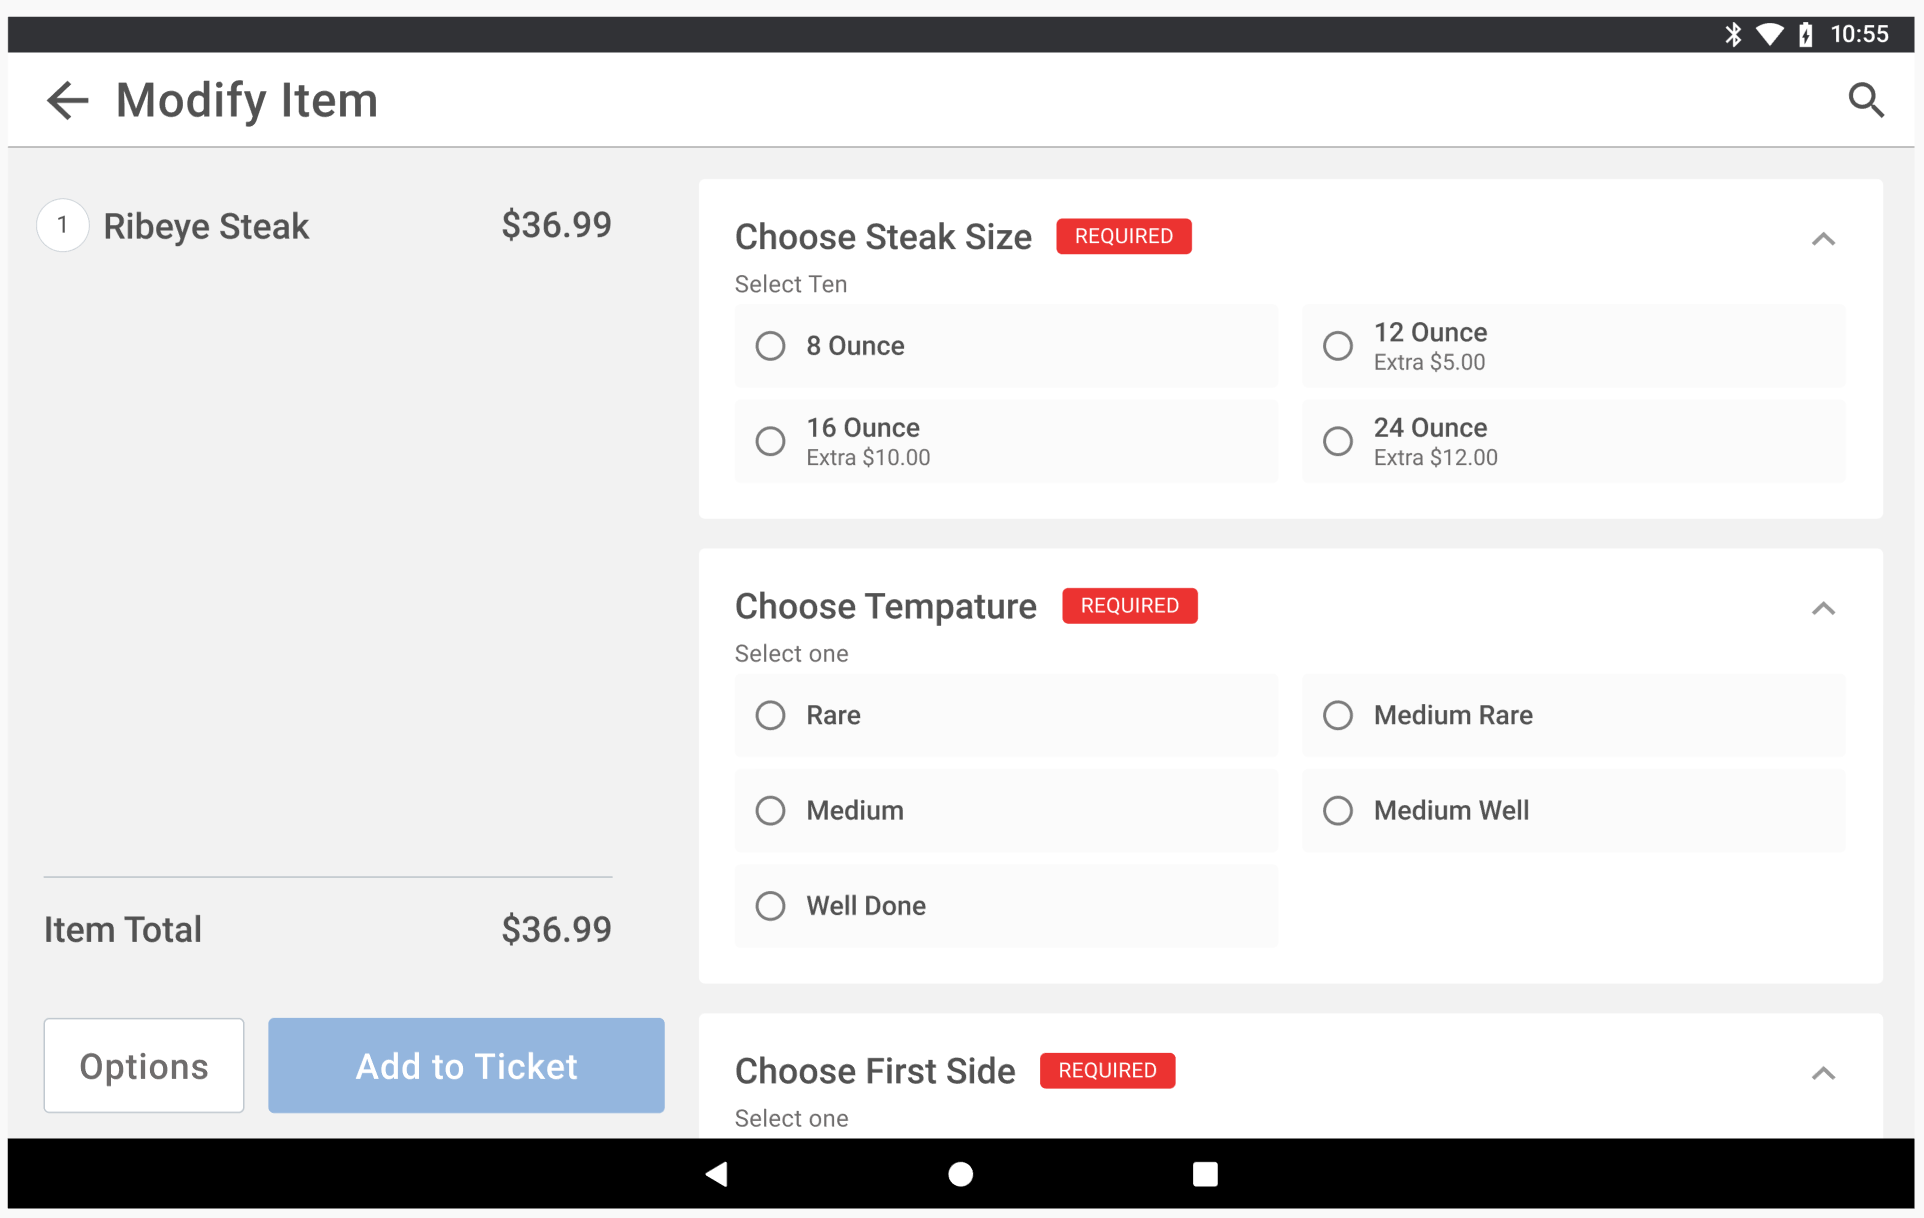The width and height of the screenshot is (1924, 1218).
Task: Open recent apps with the square button
Action: (x=1204, y=1173)
